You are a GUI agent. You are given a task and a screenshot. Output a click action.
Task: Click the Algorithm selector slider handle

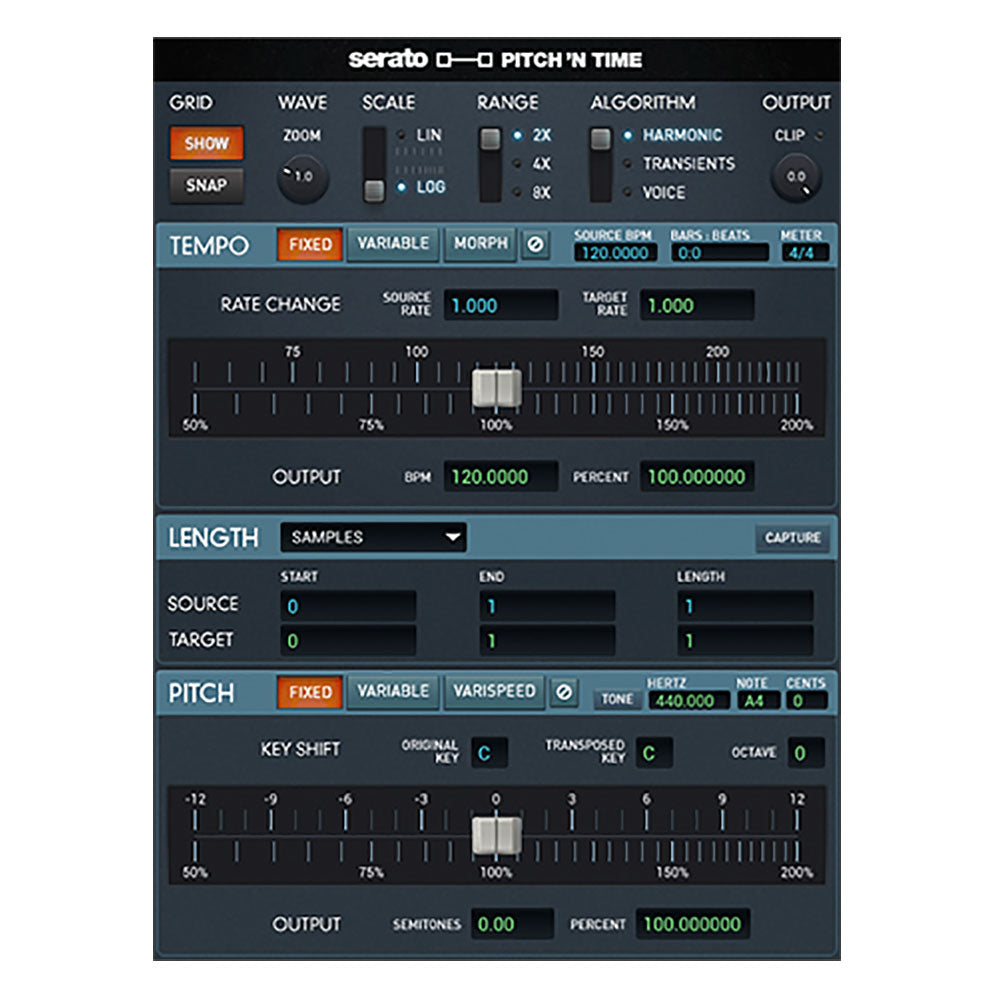(x=599, y=136)
